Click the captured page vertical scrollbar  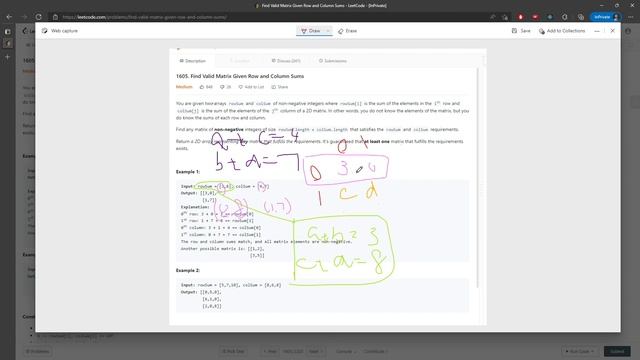pyautogui.click(x=477, y=178)
